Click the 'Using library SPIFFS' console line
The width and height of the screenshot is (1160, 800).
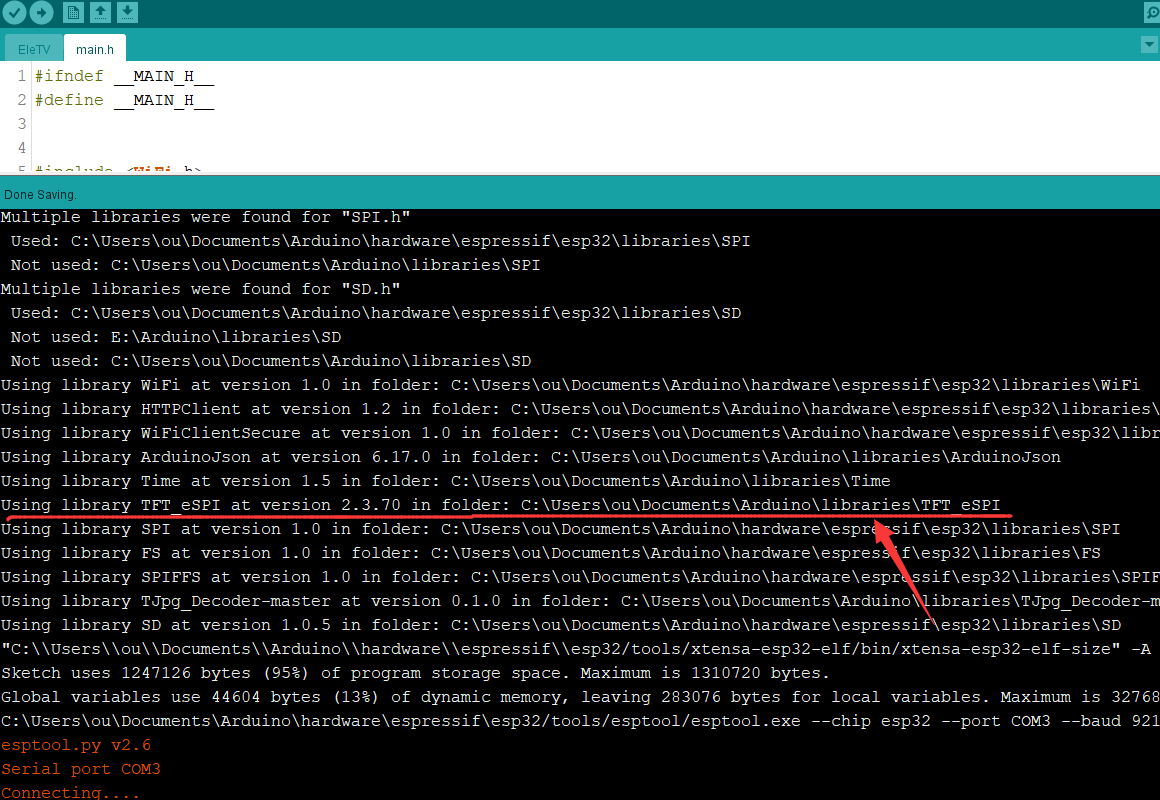pos(580,577)
